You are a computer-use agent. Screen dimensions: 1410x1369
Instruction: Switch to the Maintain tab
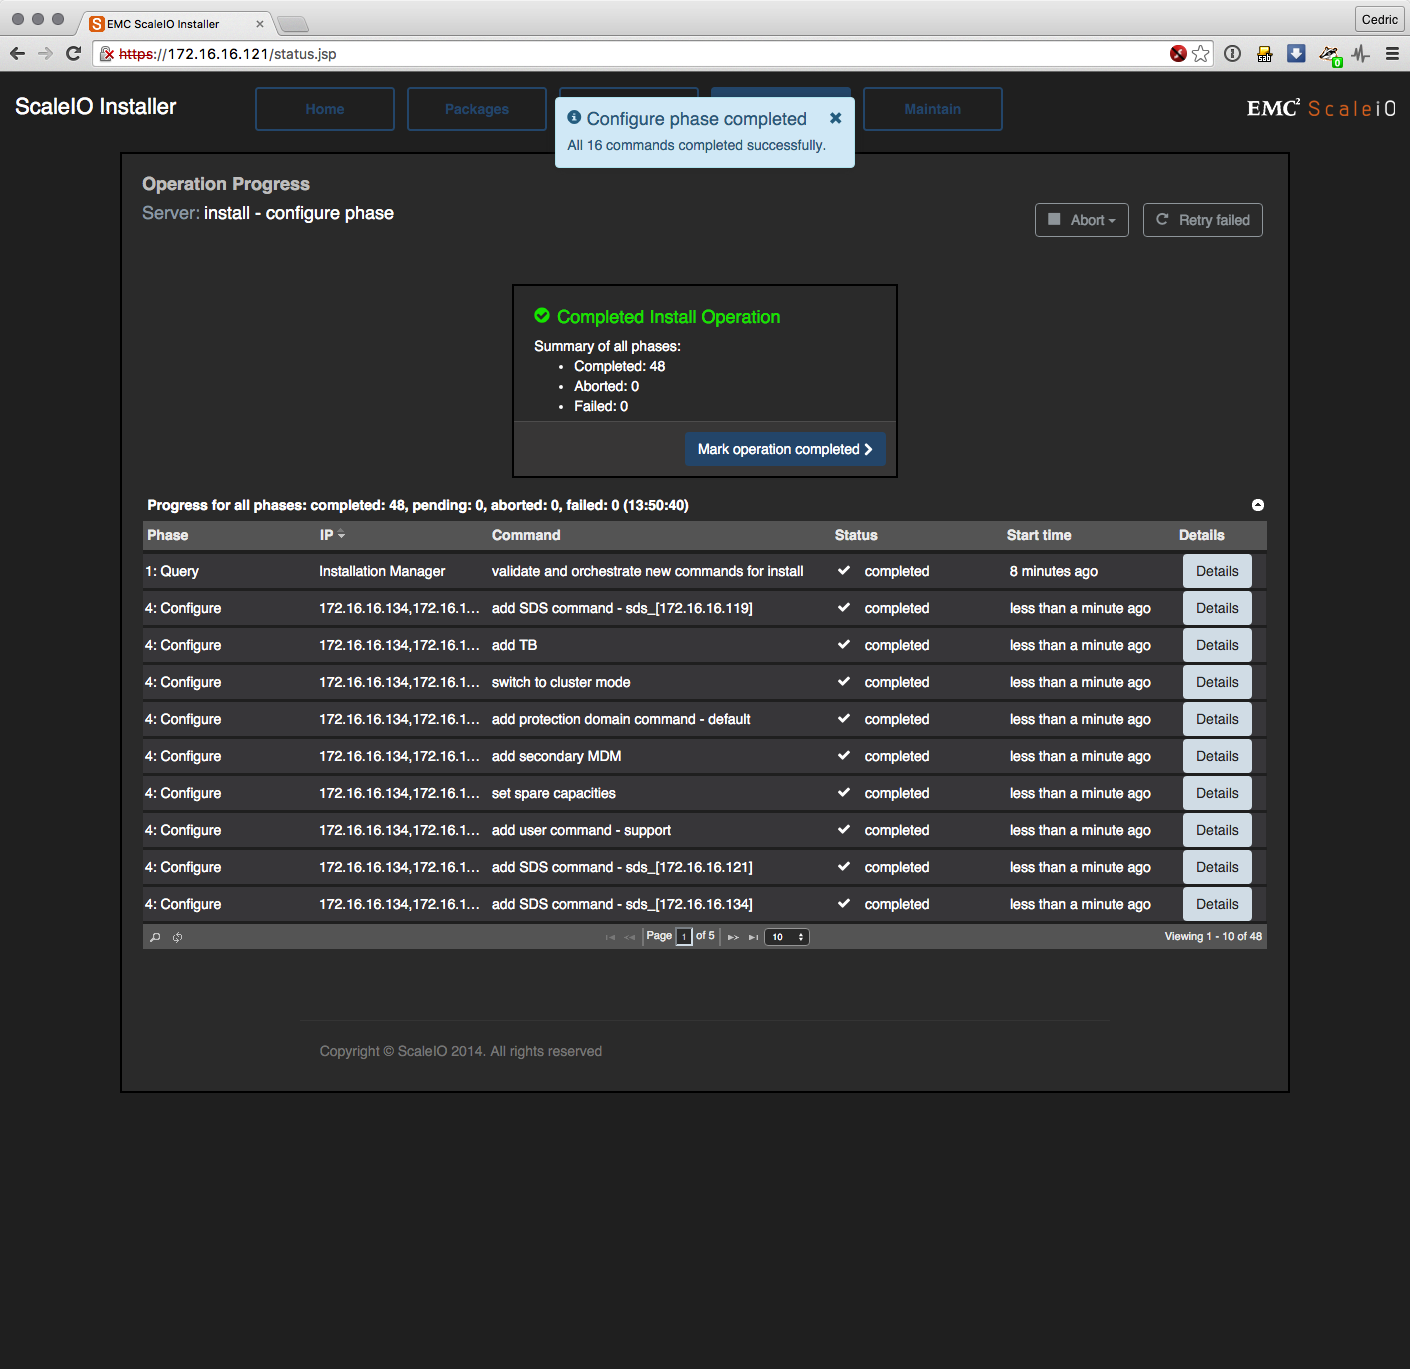pos(932,109)
